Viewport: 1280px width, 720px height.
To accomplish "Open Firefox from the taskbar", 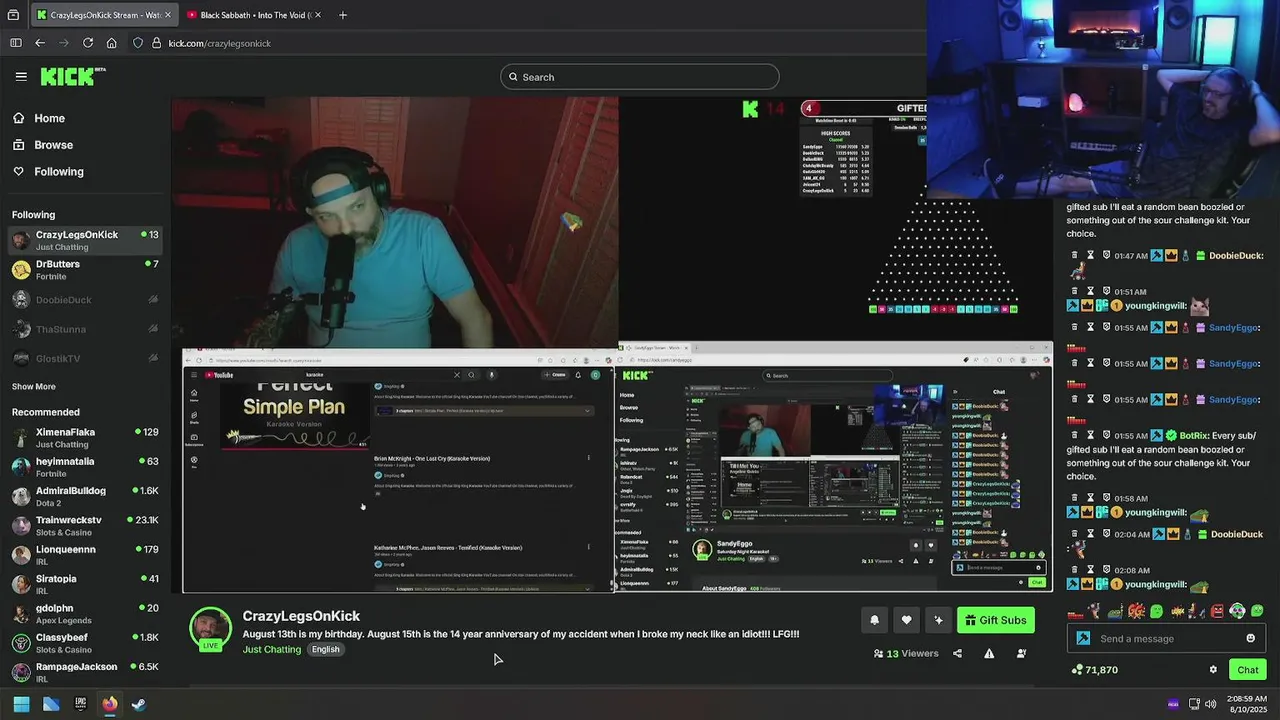I will coord(110,704).
